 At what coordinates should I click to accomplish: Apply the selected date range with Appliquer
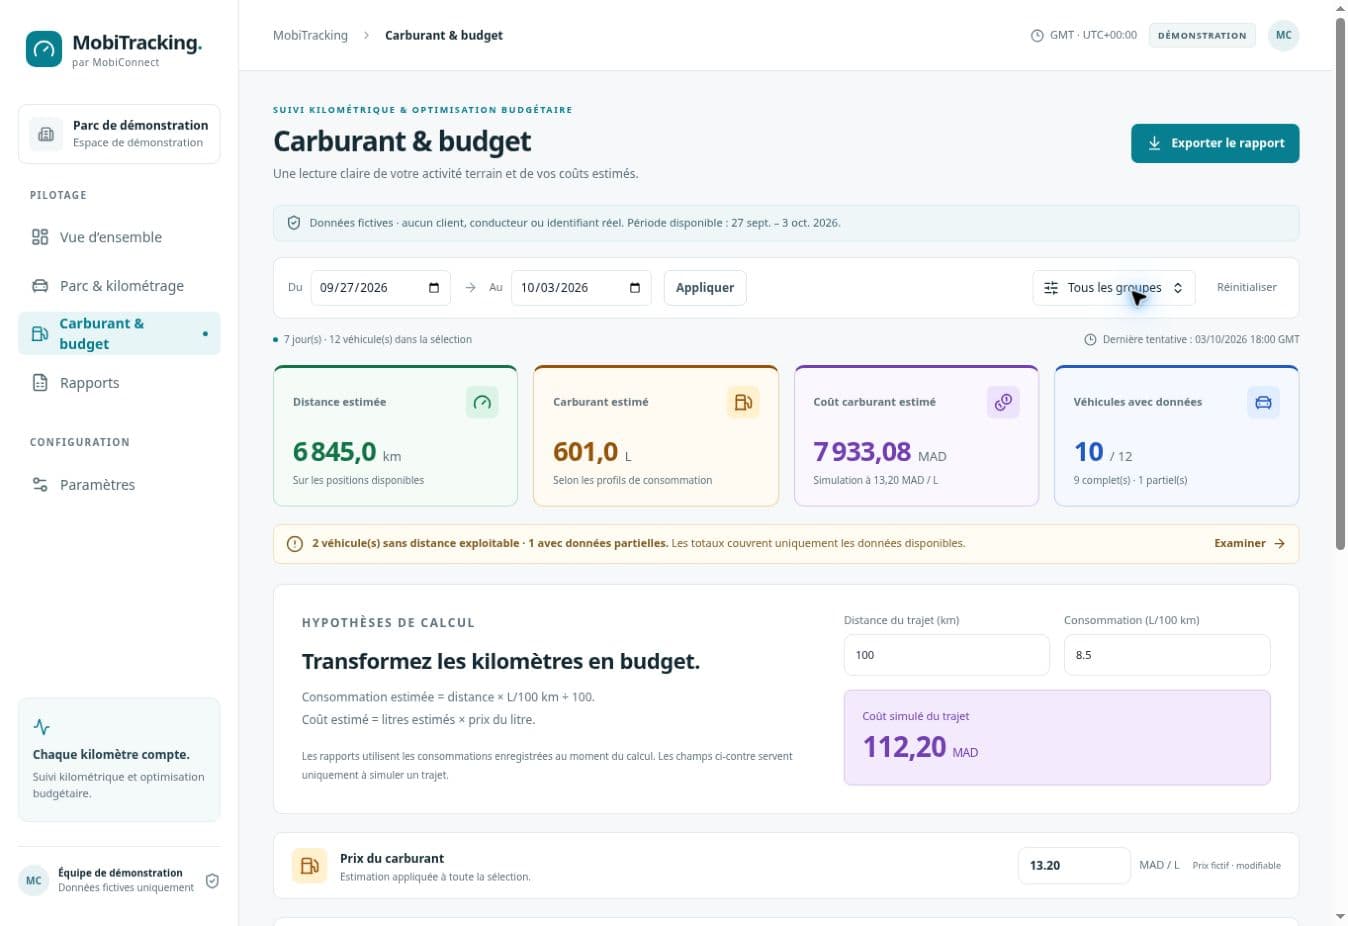coord(705,288)
